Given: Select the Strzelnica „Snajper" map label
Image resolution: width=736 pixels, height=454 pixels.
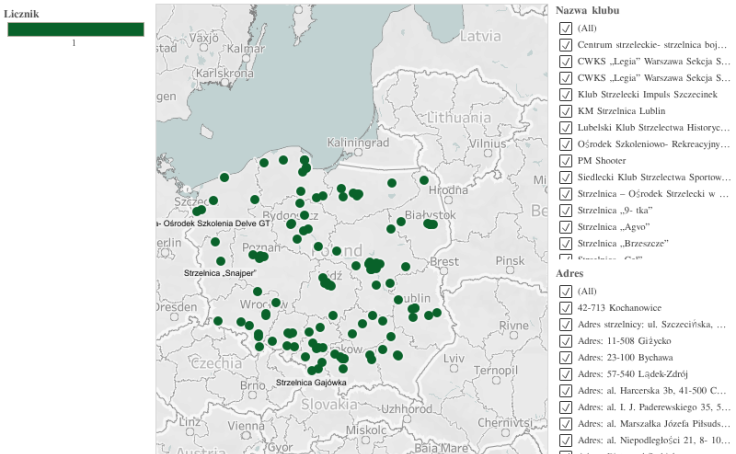Looking at the screenshot, I should coord(221,272).
